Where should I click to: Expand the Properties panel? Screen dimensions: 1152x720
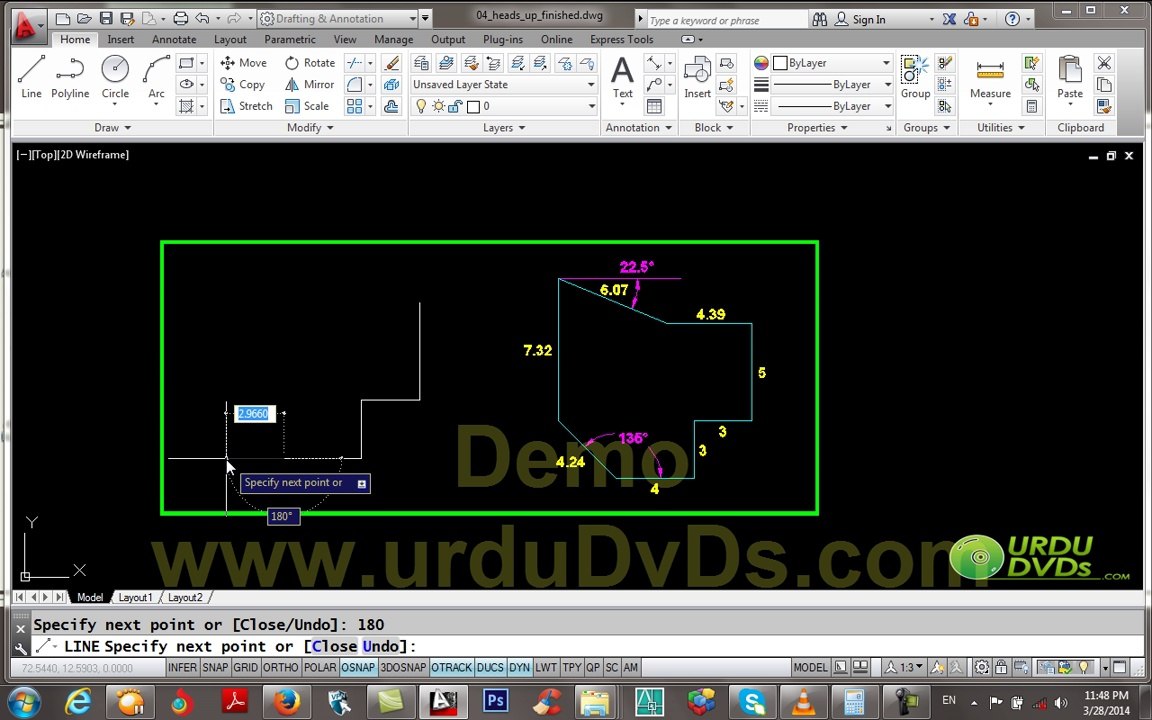[817, 128]
